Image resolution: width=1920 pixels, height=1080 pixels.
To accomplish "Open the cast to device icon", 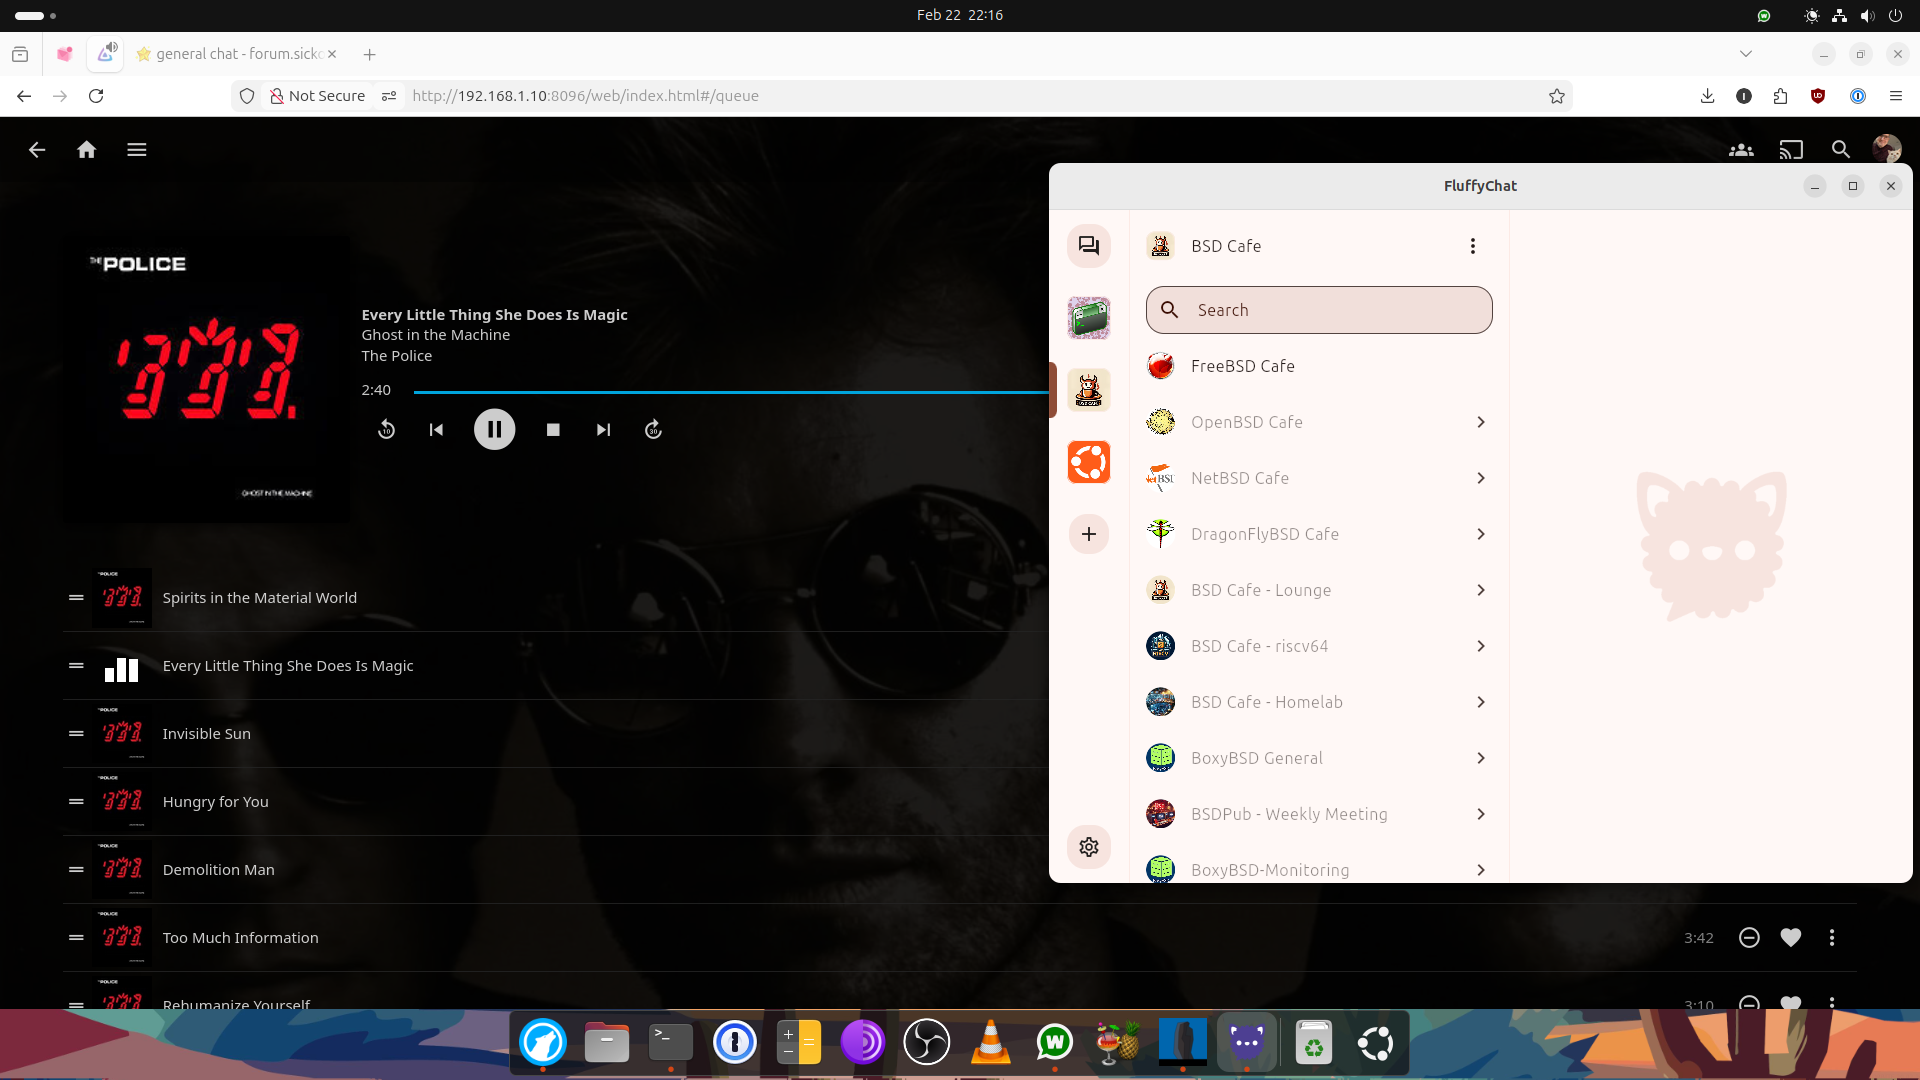I will coord(1791,149).
